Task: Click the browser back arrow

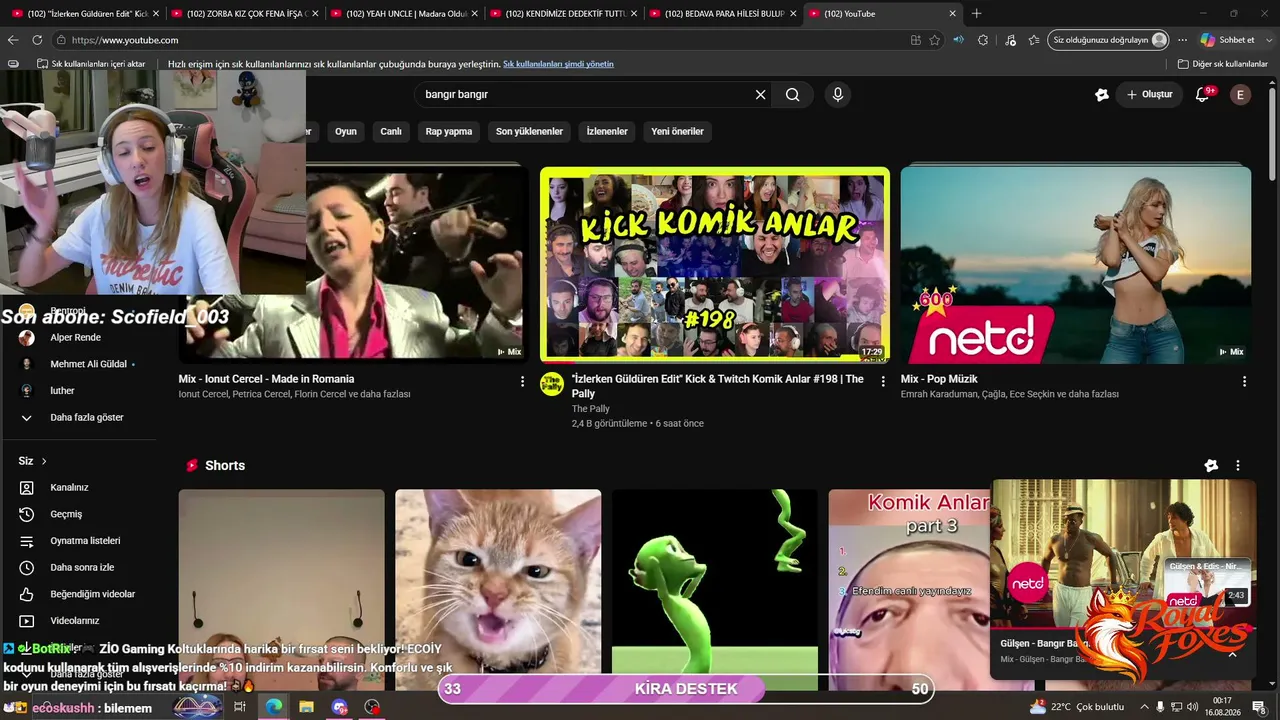Action: (x=13, y=40)
